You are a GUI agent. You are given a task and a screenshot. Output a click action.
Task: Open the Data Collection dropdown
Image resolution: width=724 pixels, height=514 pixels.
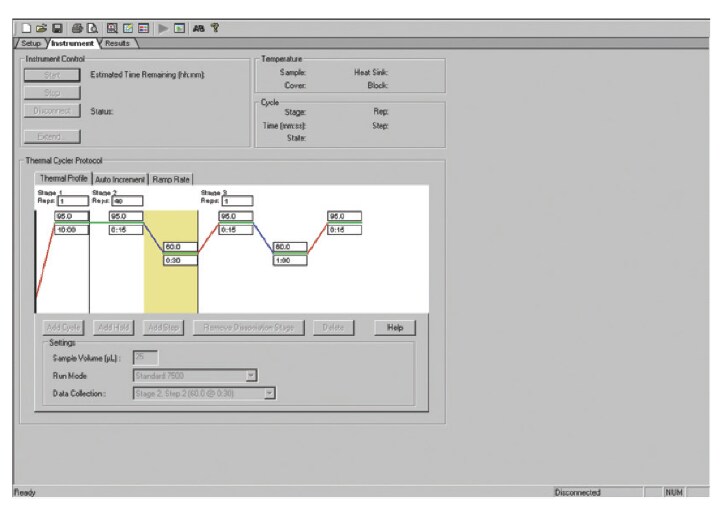pyautogui.click(x=269, y=394)
